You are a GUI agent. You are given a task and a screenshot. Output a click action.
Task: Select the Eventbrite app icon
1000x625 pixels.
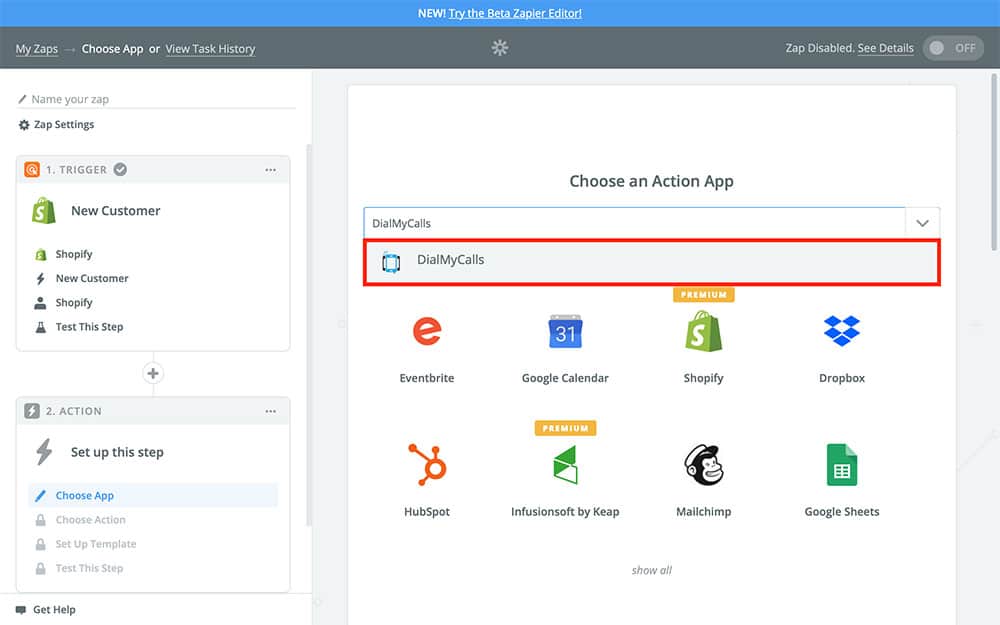tap(427, 331)
